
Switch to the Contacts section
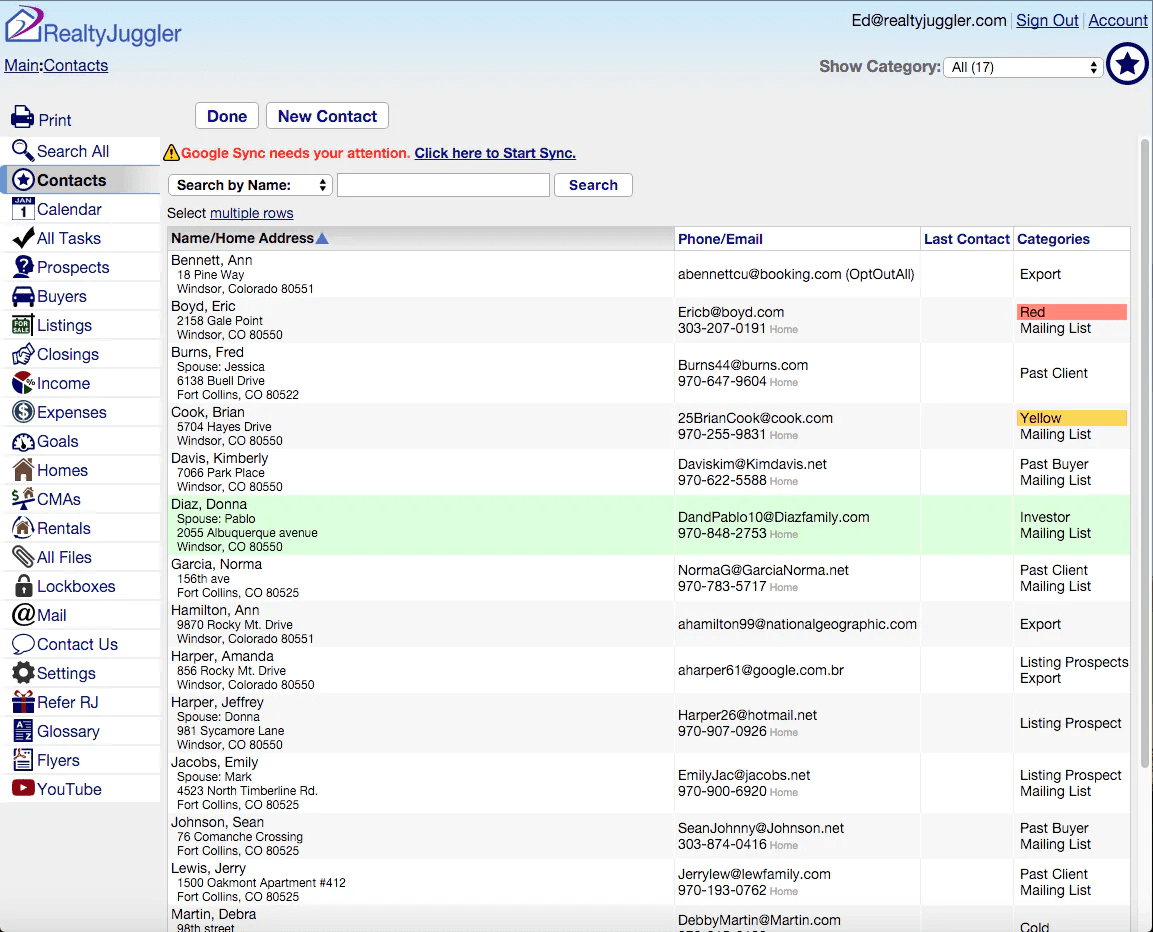coord(71,179)
